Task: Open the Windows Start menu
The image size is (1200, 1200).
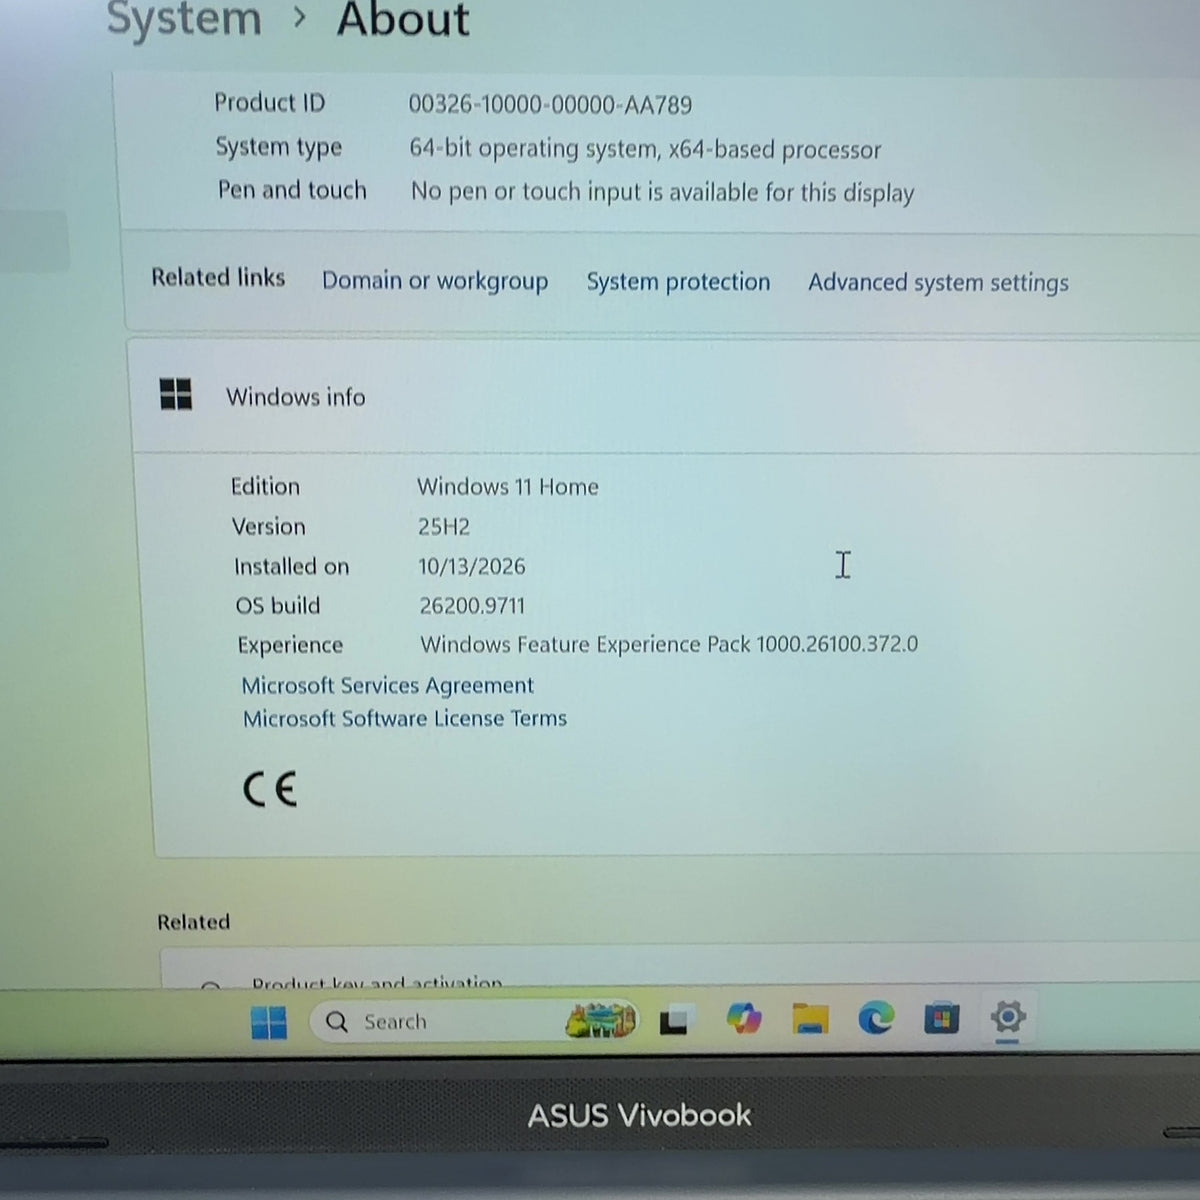Action: (268, 1022)
